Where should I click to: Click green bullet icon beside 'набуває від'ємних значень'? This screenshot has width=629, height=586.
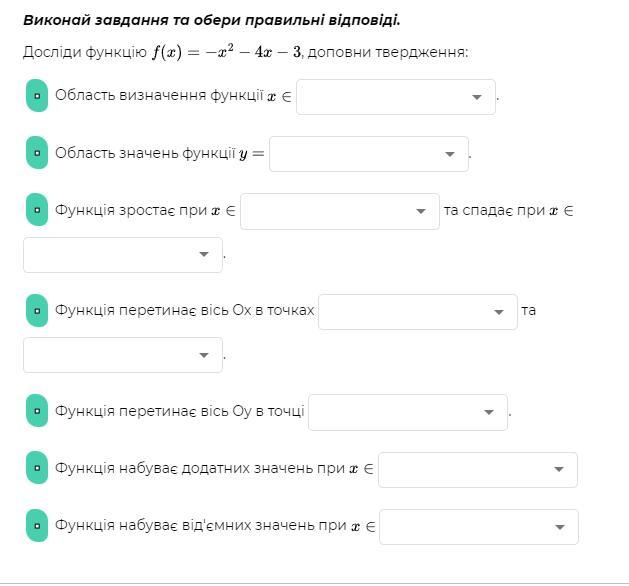tap(36, 524)
